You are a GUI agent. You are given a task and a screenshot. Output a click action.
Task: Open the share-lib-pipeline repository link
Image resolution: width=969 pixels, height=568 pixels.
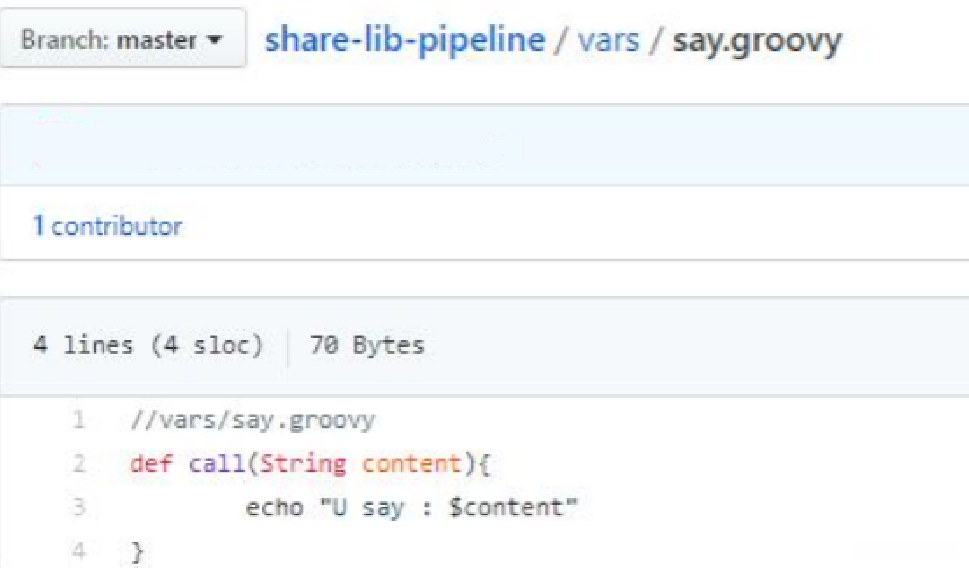click(405, 41)
